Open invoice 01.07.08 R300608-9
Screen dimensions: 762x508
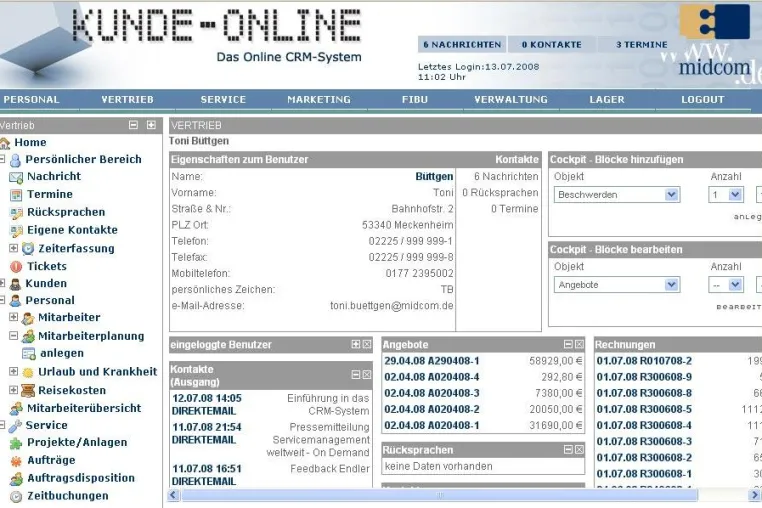(x=644, y=377)
